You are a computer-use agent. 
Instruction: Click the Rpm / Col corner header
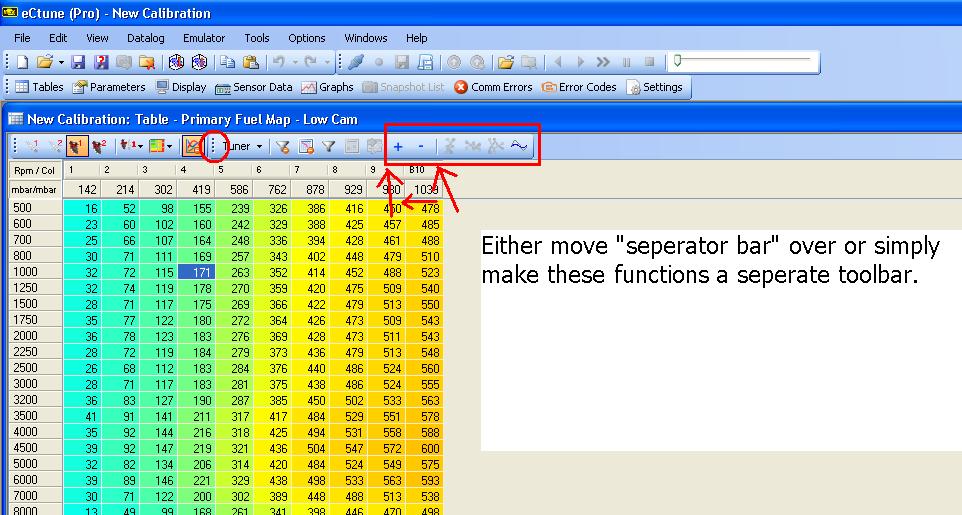[36, 170]
